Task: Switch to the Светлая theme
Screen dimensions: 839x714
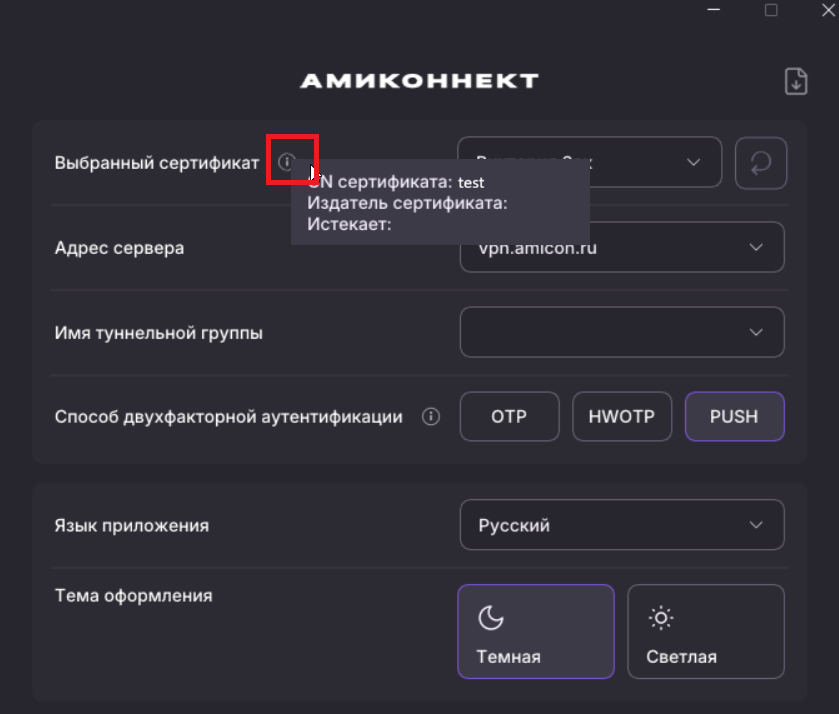Action: click(x=706, y=632)
